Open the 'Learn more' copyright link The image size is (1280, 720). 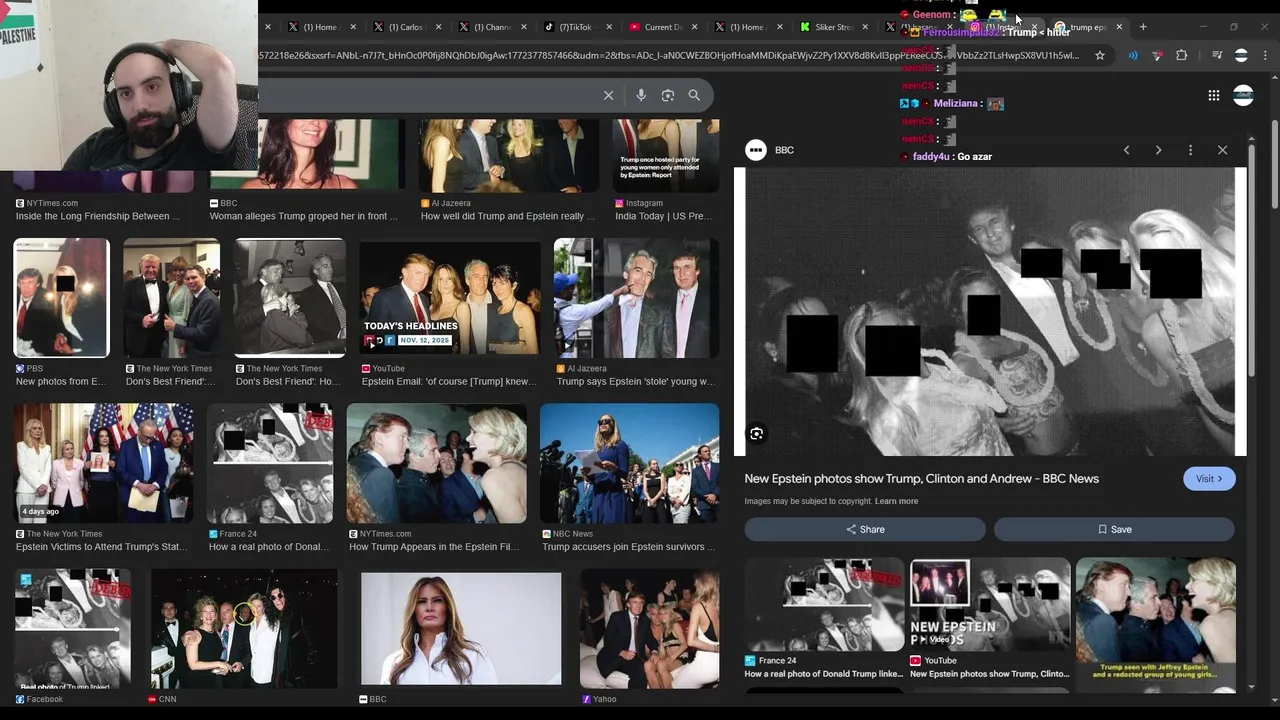pos(896,501)
